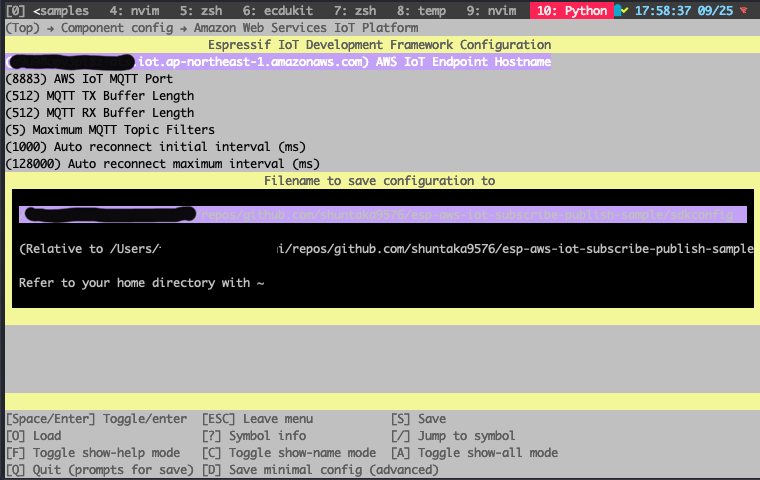Select Maximum MQTT Topic Filters entry

pyautogui.click(x=110, y=129)
